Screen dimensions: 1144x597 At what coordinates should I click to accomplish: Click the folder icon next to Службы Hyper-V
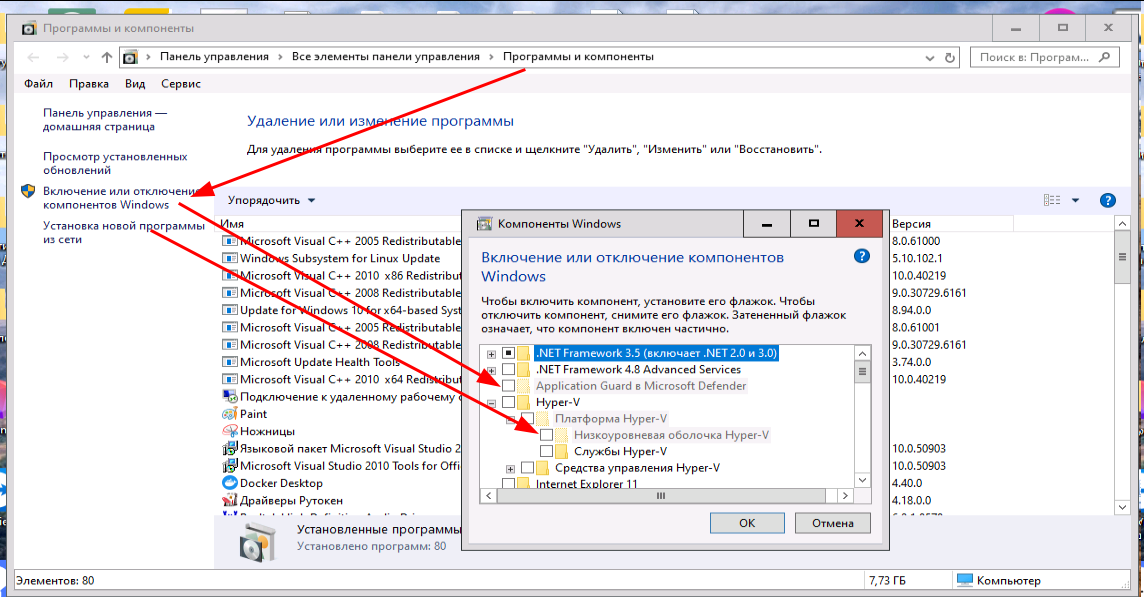pos(561,451)
